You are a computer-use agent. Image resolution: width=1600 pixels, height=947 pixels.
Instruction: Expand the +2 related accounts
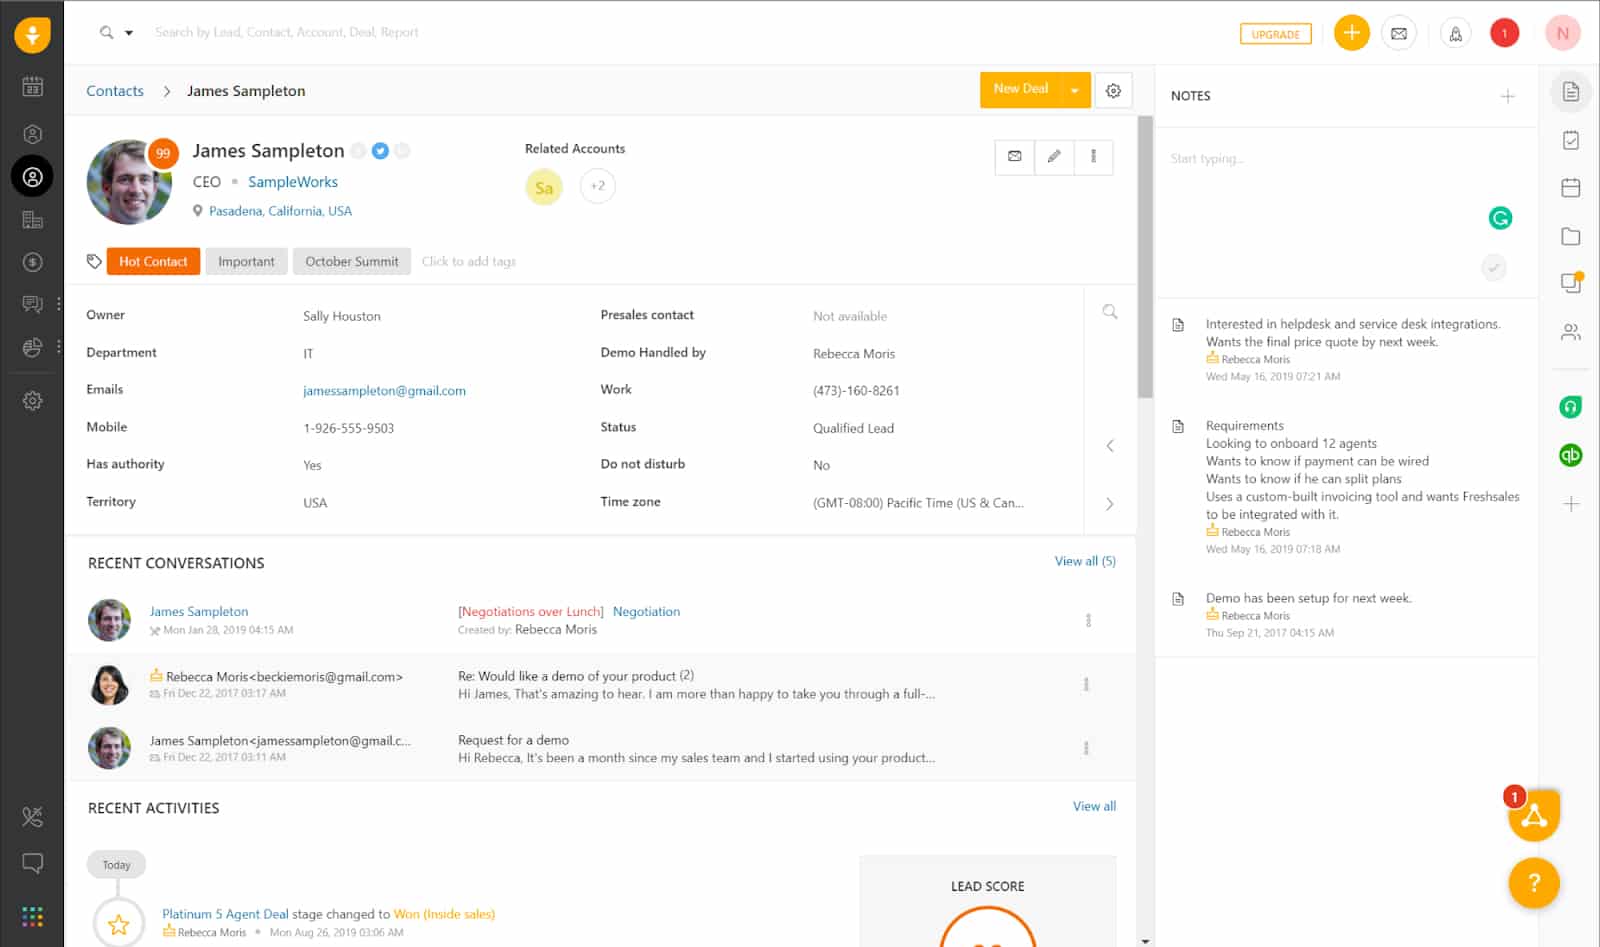pos(597,186)
